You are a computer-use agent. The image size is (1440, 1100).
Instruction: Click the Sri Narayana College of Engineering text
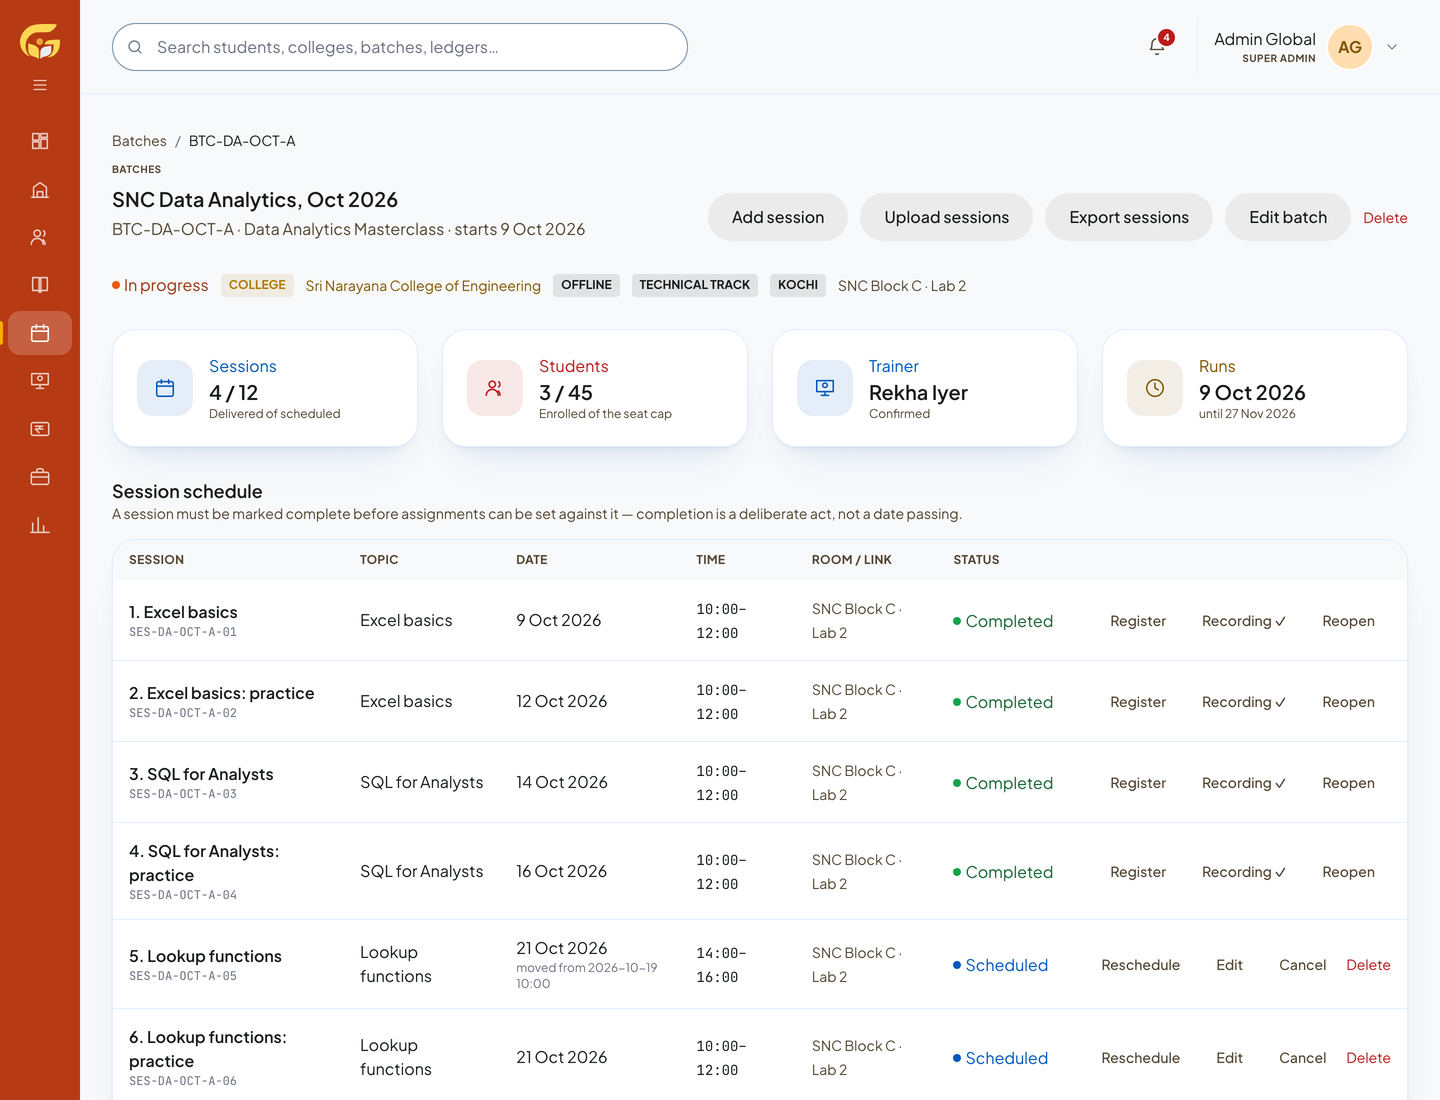[x=423, y=286]
